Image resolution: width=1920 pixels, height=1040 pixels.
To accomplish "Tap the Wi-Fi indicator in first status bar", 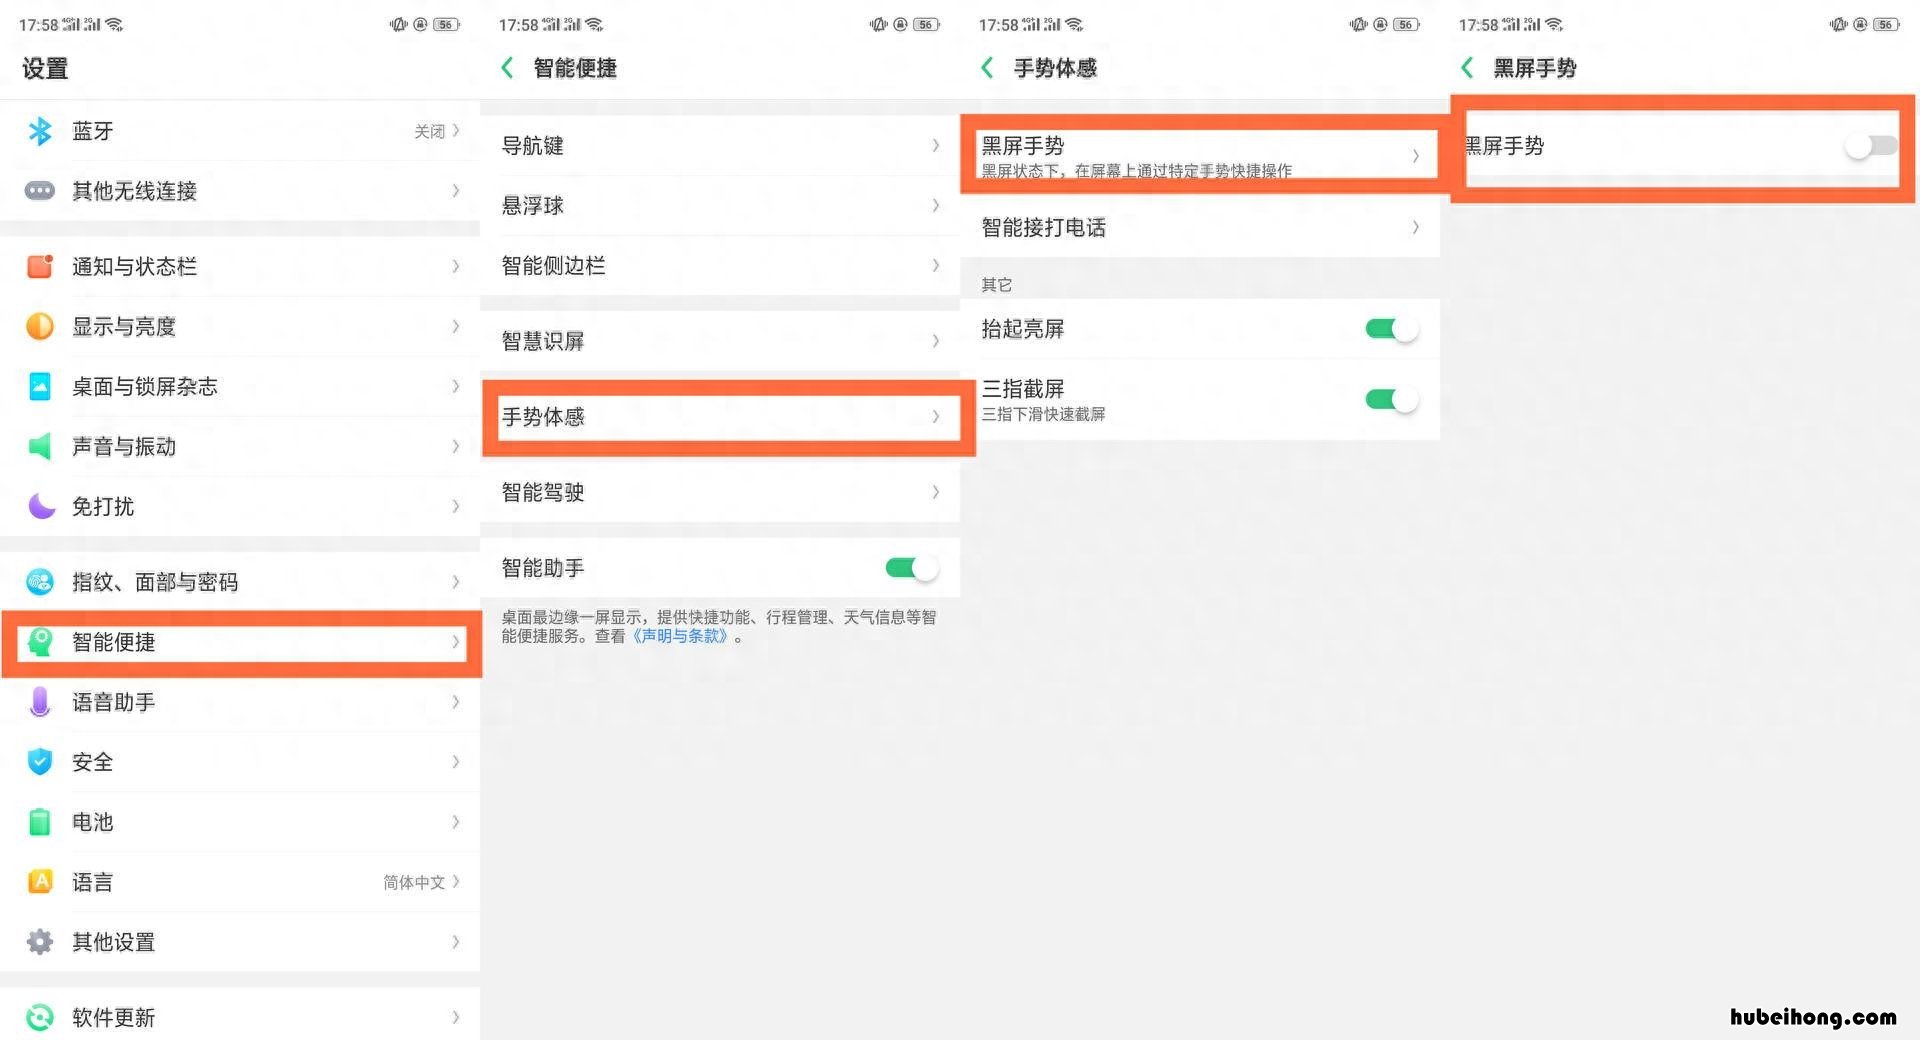I will [x=115, y=24].
